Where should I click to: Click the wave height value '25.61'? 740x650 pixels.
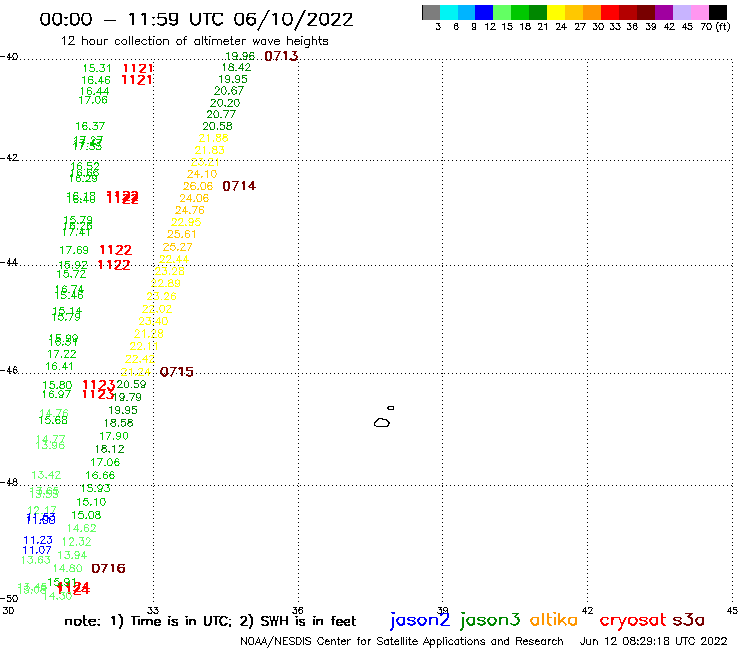coord(182,234)
